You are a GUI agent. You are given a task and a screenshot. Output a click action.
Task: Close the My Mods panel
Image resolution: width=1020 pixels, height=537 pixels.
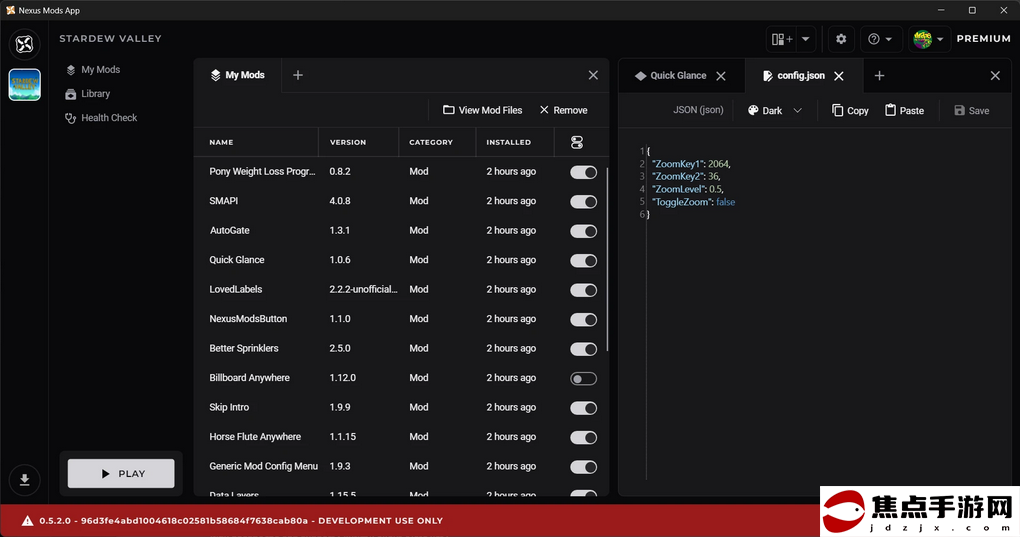click(x=593, y=75)
